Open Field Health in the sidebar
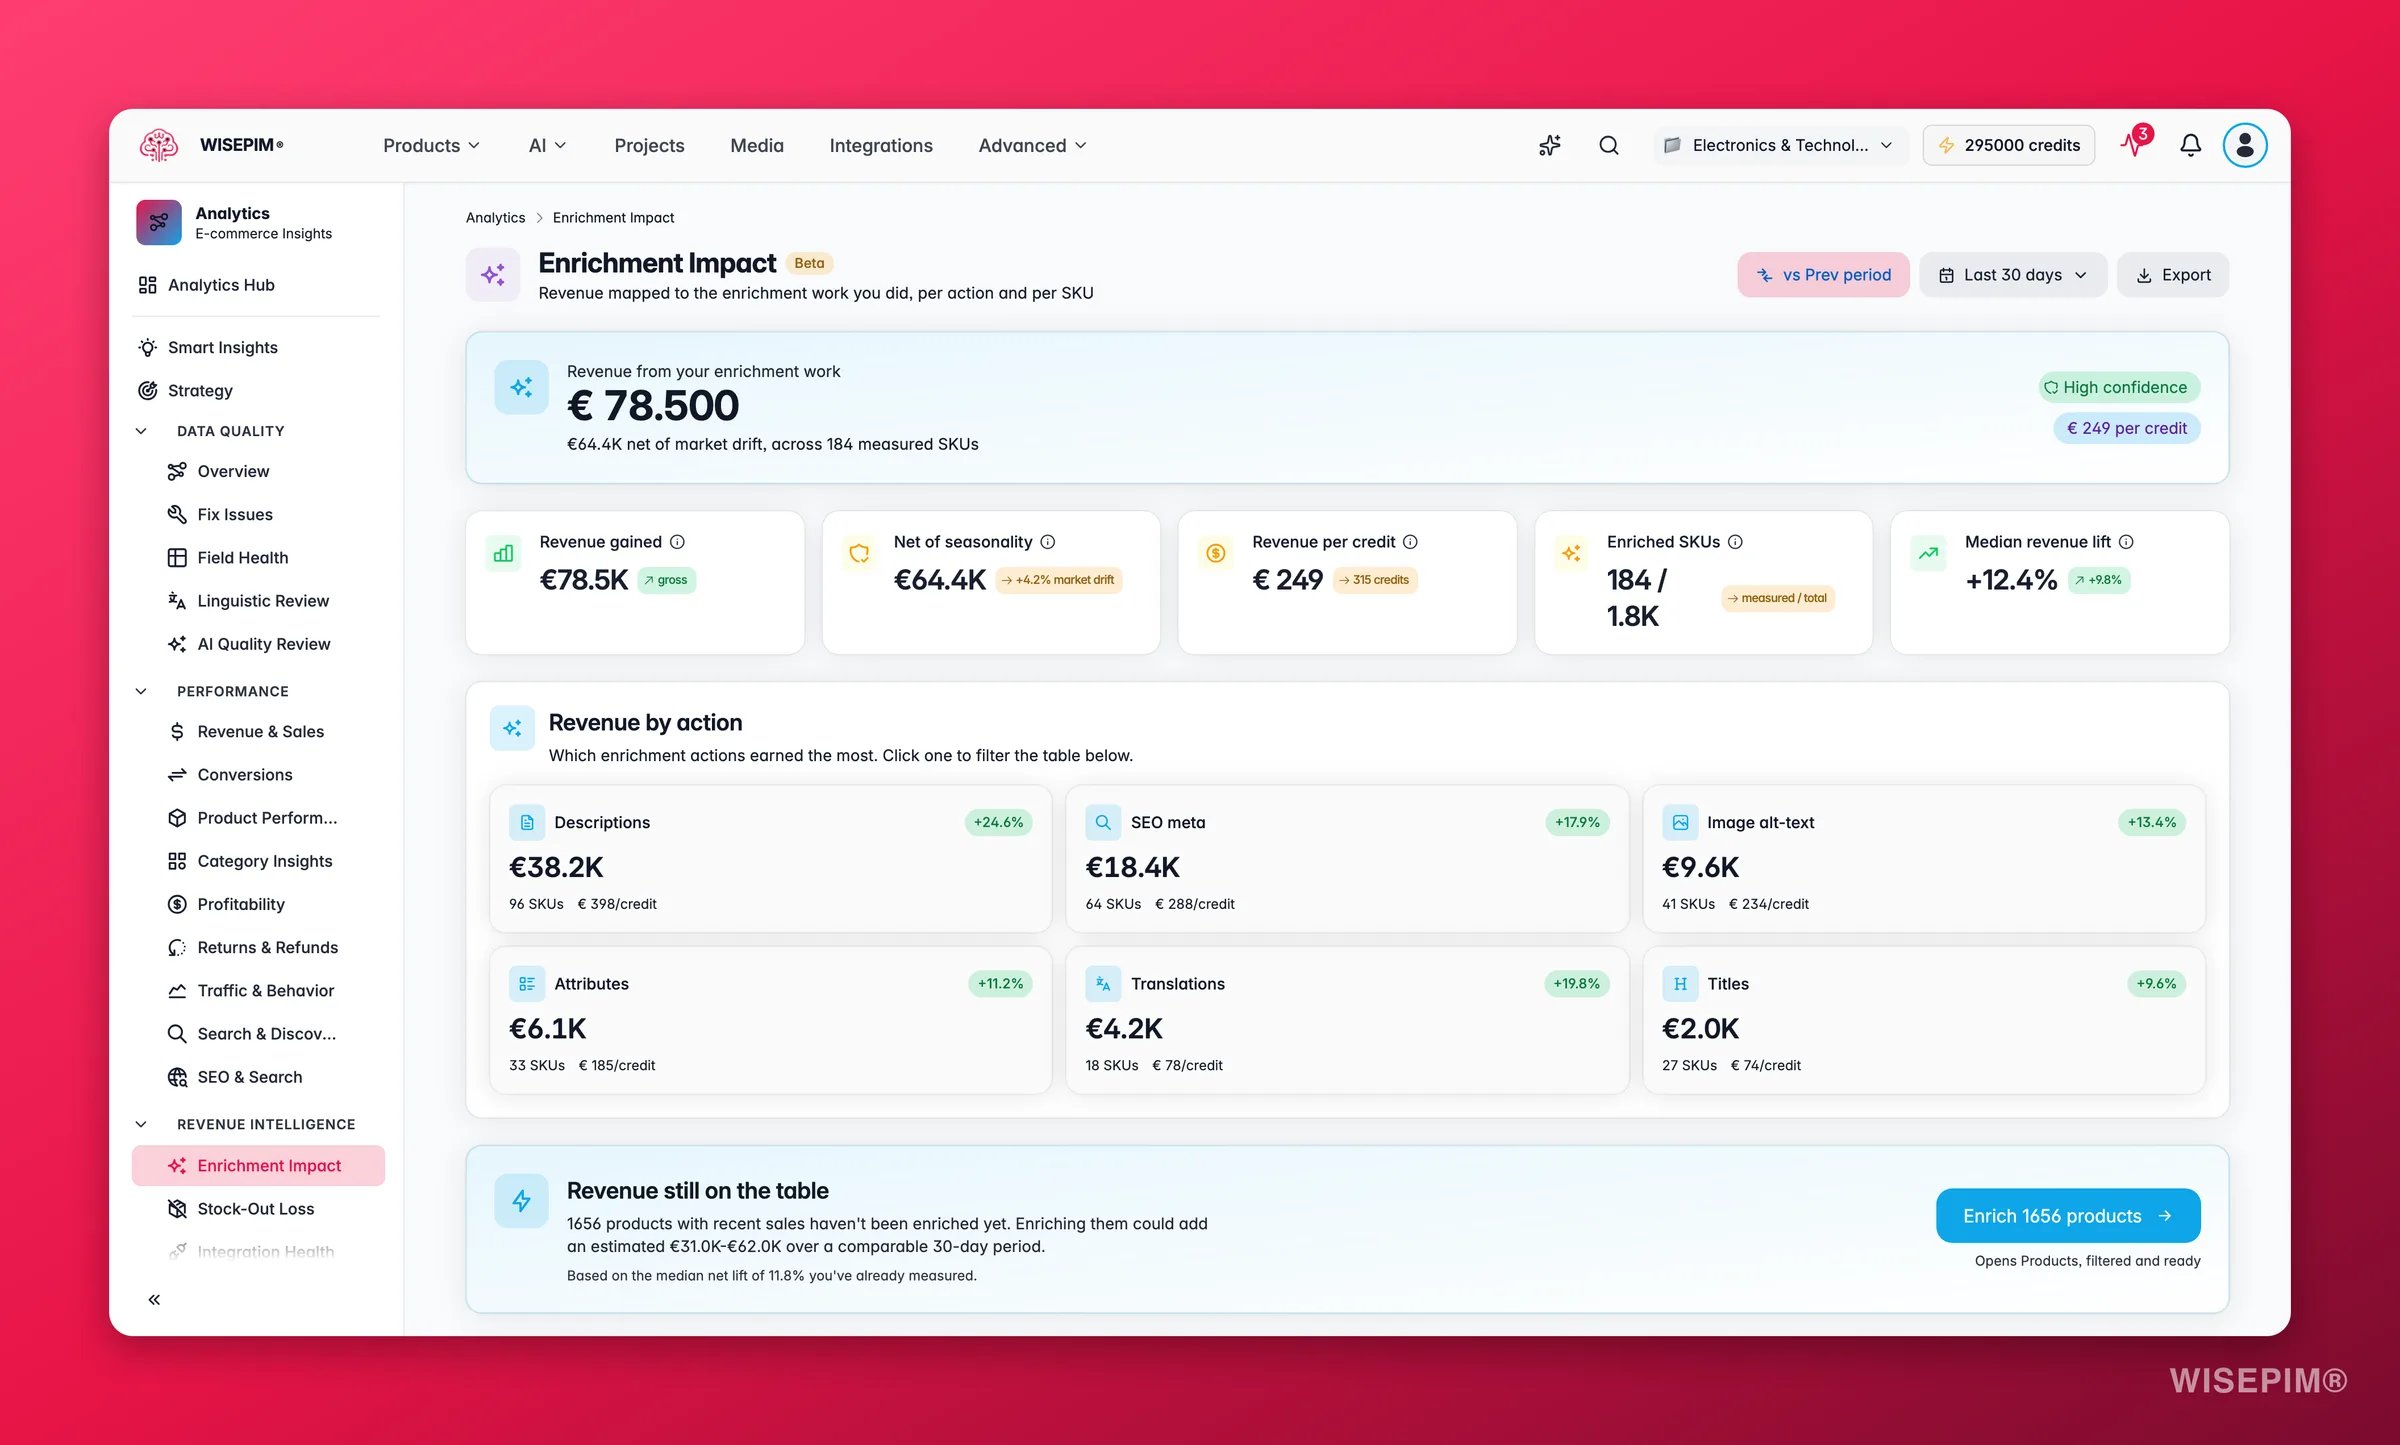Image resolution: width=2400 pixels, height=1445 pixels. pyautogui.click(x=258, y=557)
